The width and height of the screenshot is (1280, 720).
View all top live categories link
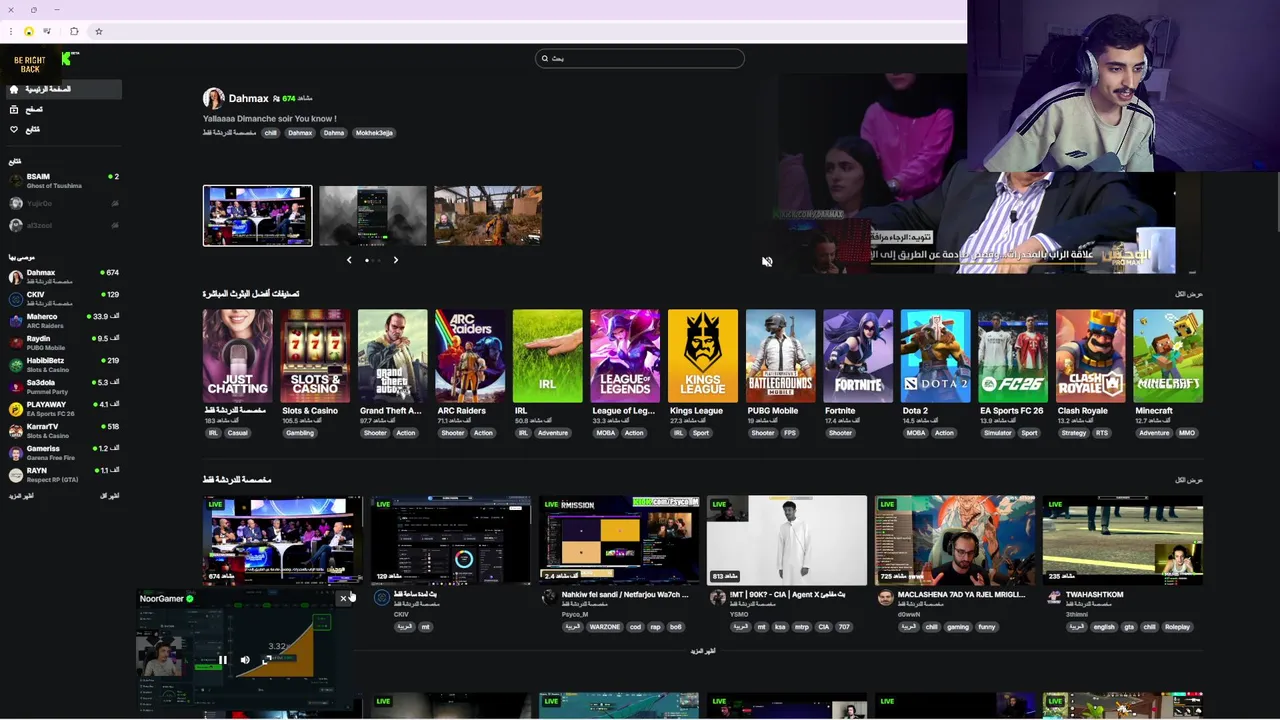1189,294
